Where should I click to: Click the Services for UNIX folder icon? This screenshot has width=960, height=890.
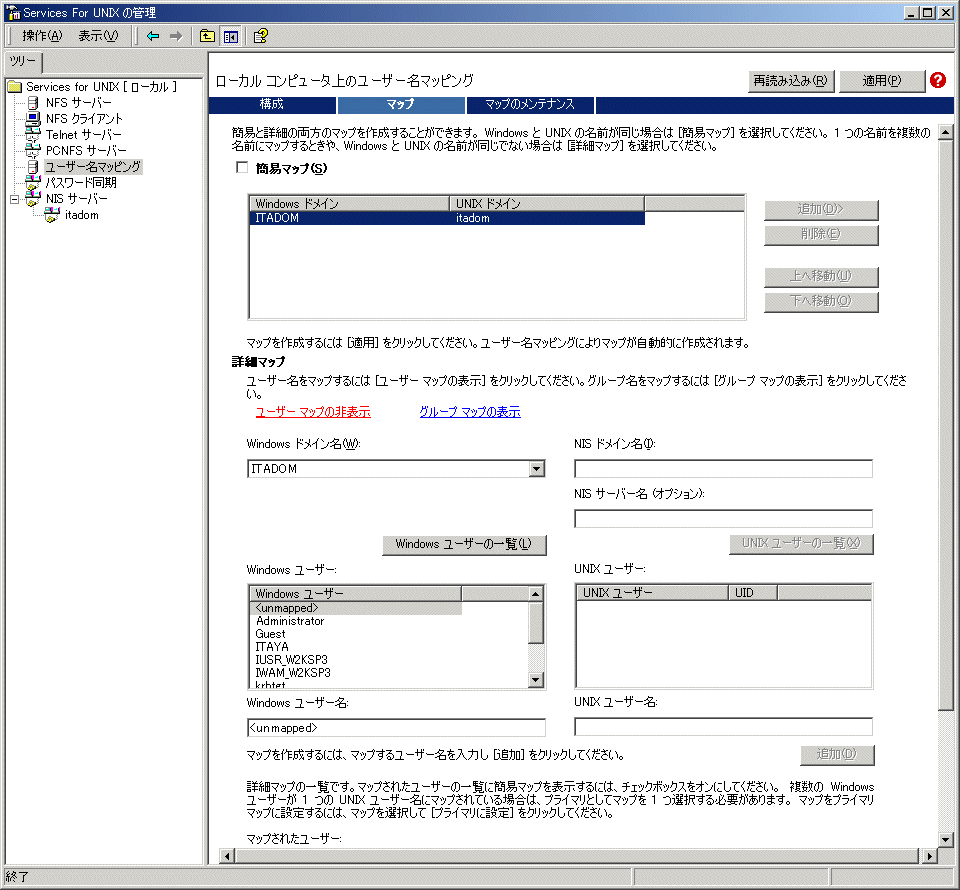(15, 87)
